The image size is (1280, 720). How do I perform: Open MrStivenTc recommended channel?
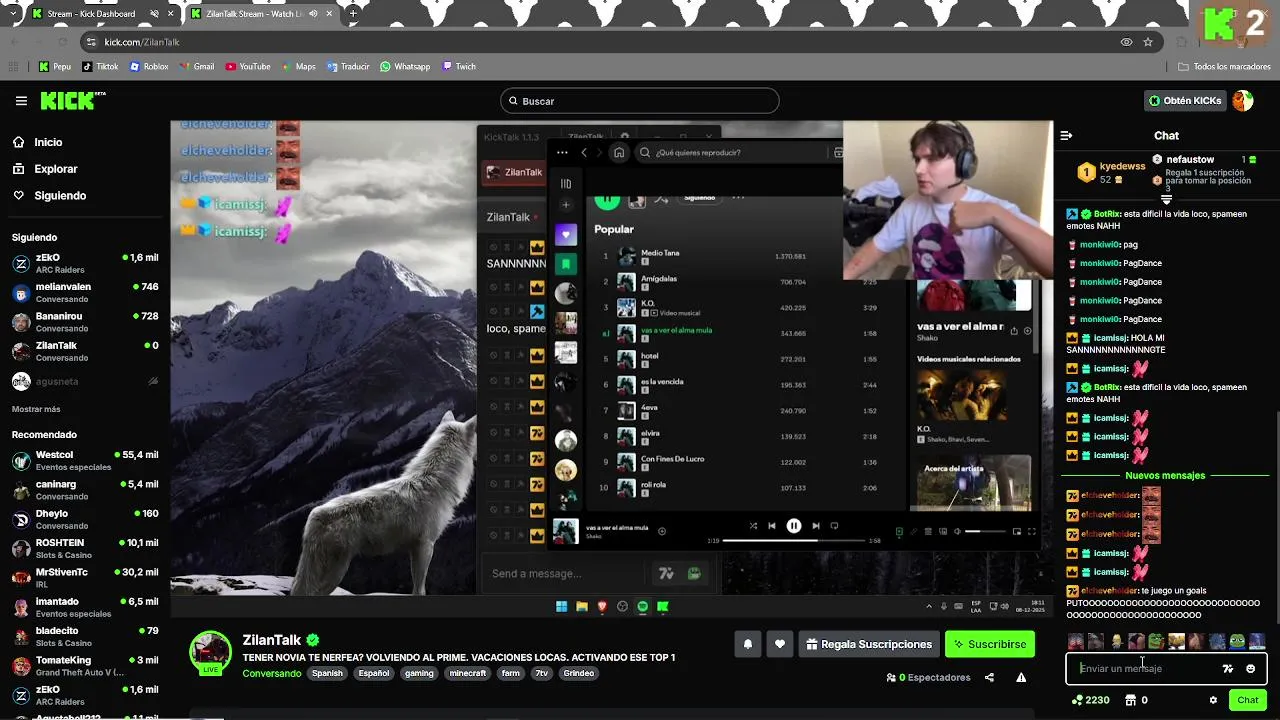(x=85, y=577)
